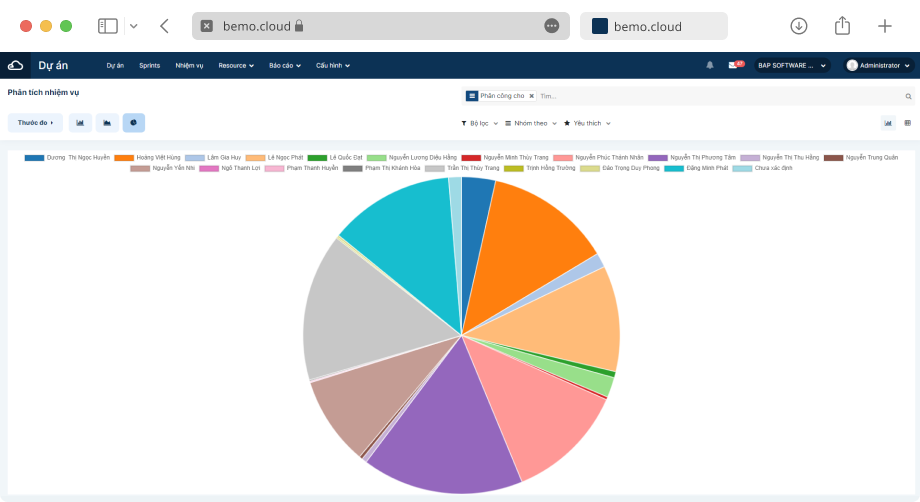Click Nguyễn Thị Thu Hằng legend color box
920x502 pixels.
click(x=750, y=158)
